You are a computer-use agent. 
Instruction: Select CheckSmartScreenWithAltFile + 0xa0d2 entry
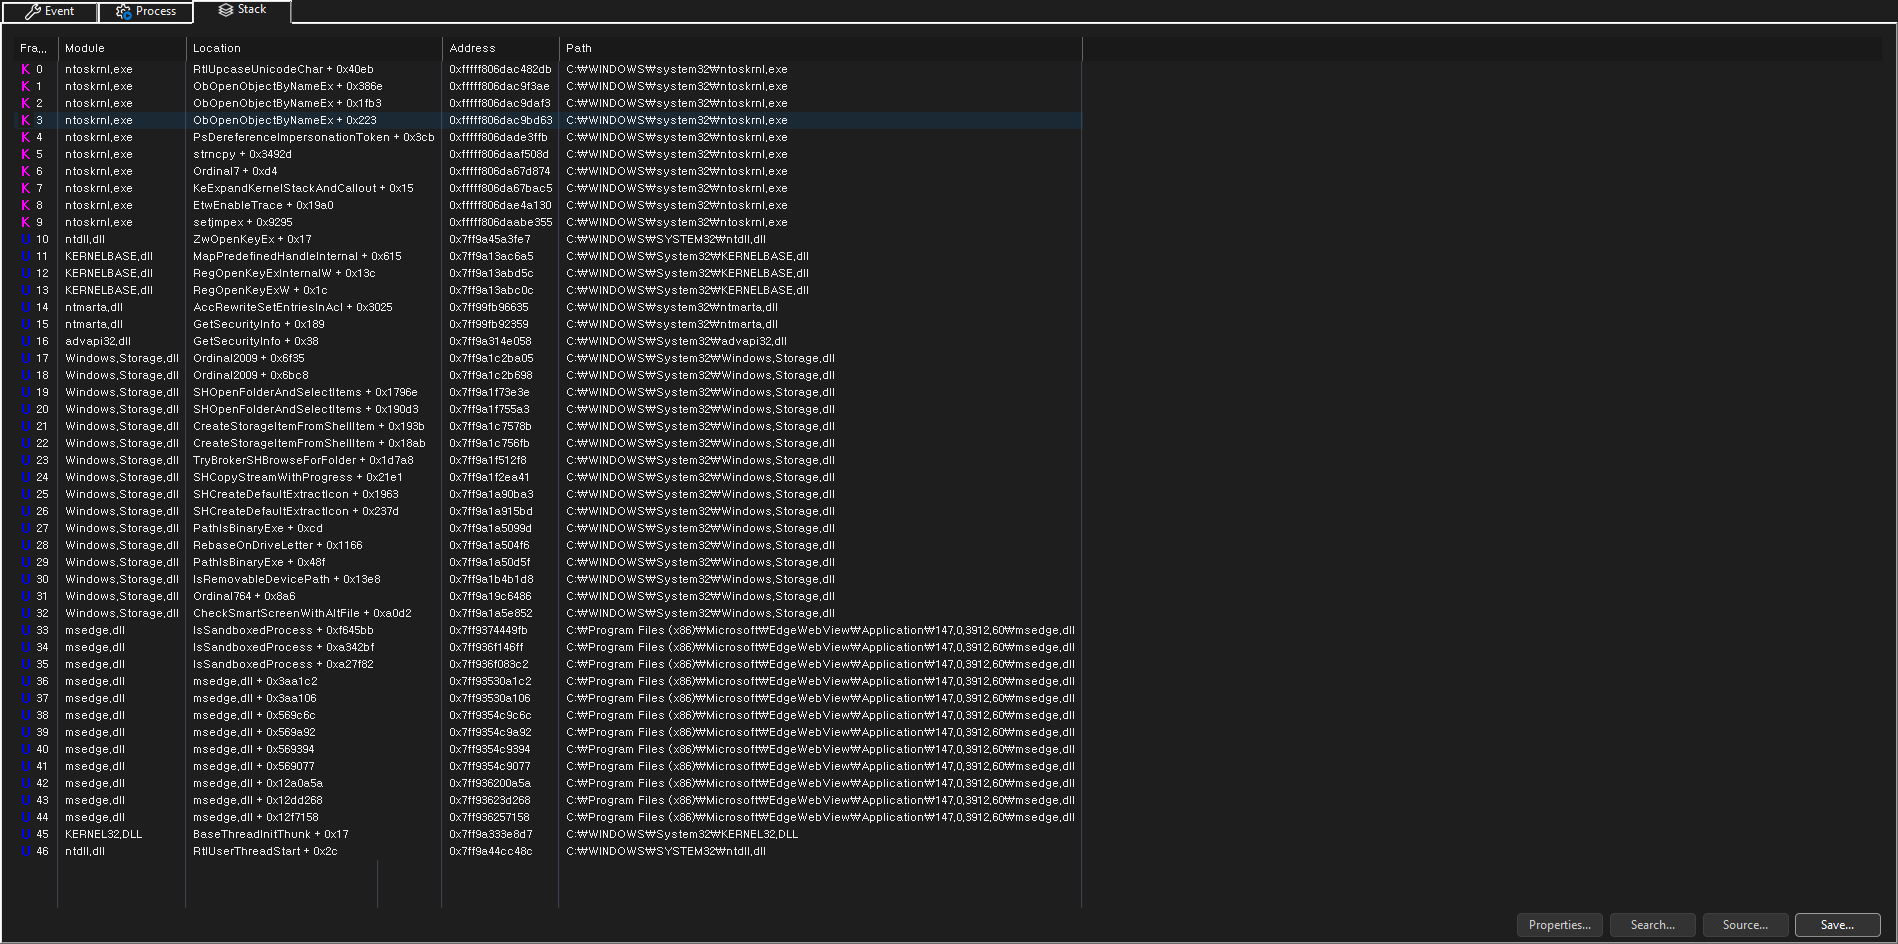302,613
